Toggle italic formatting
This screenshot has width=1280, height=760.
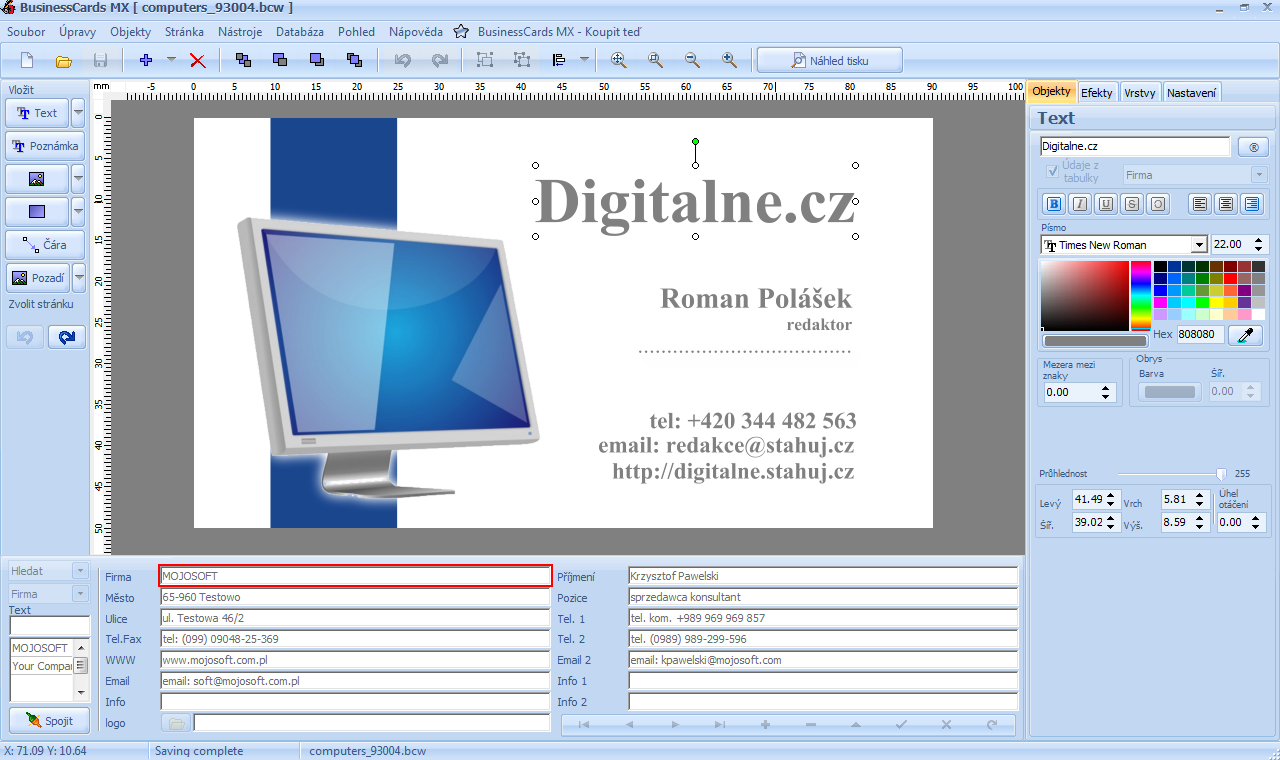(x=1080, y=204)
